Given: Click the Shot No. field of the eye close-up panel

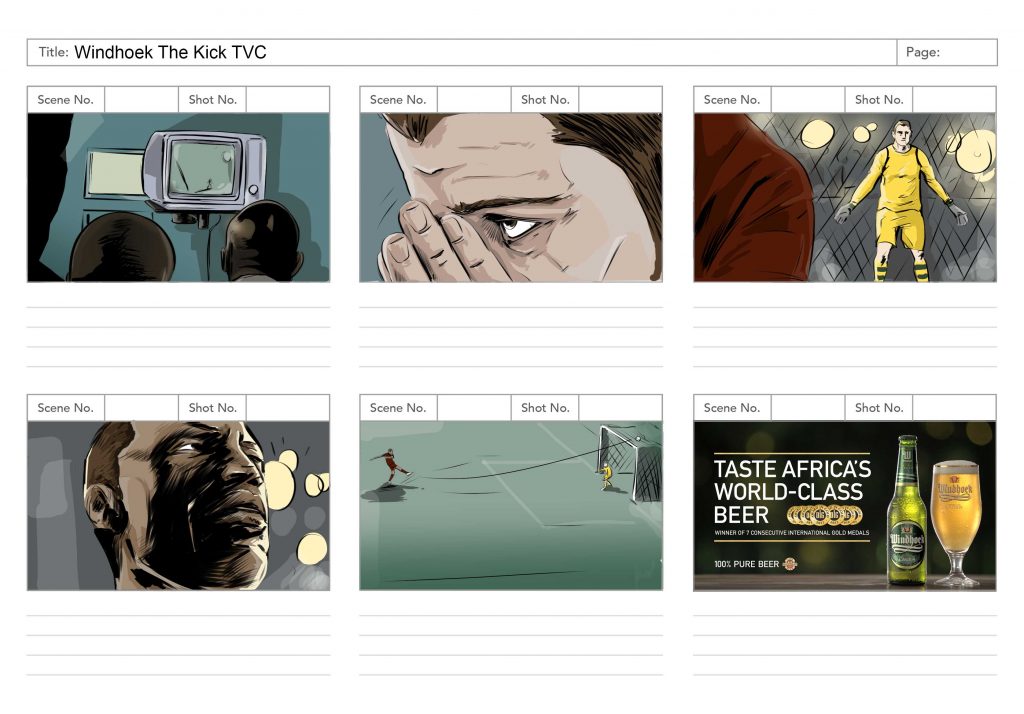Looking at the screenshot, I should point(620,100).
